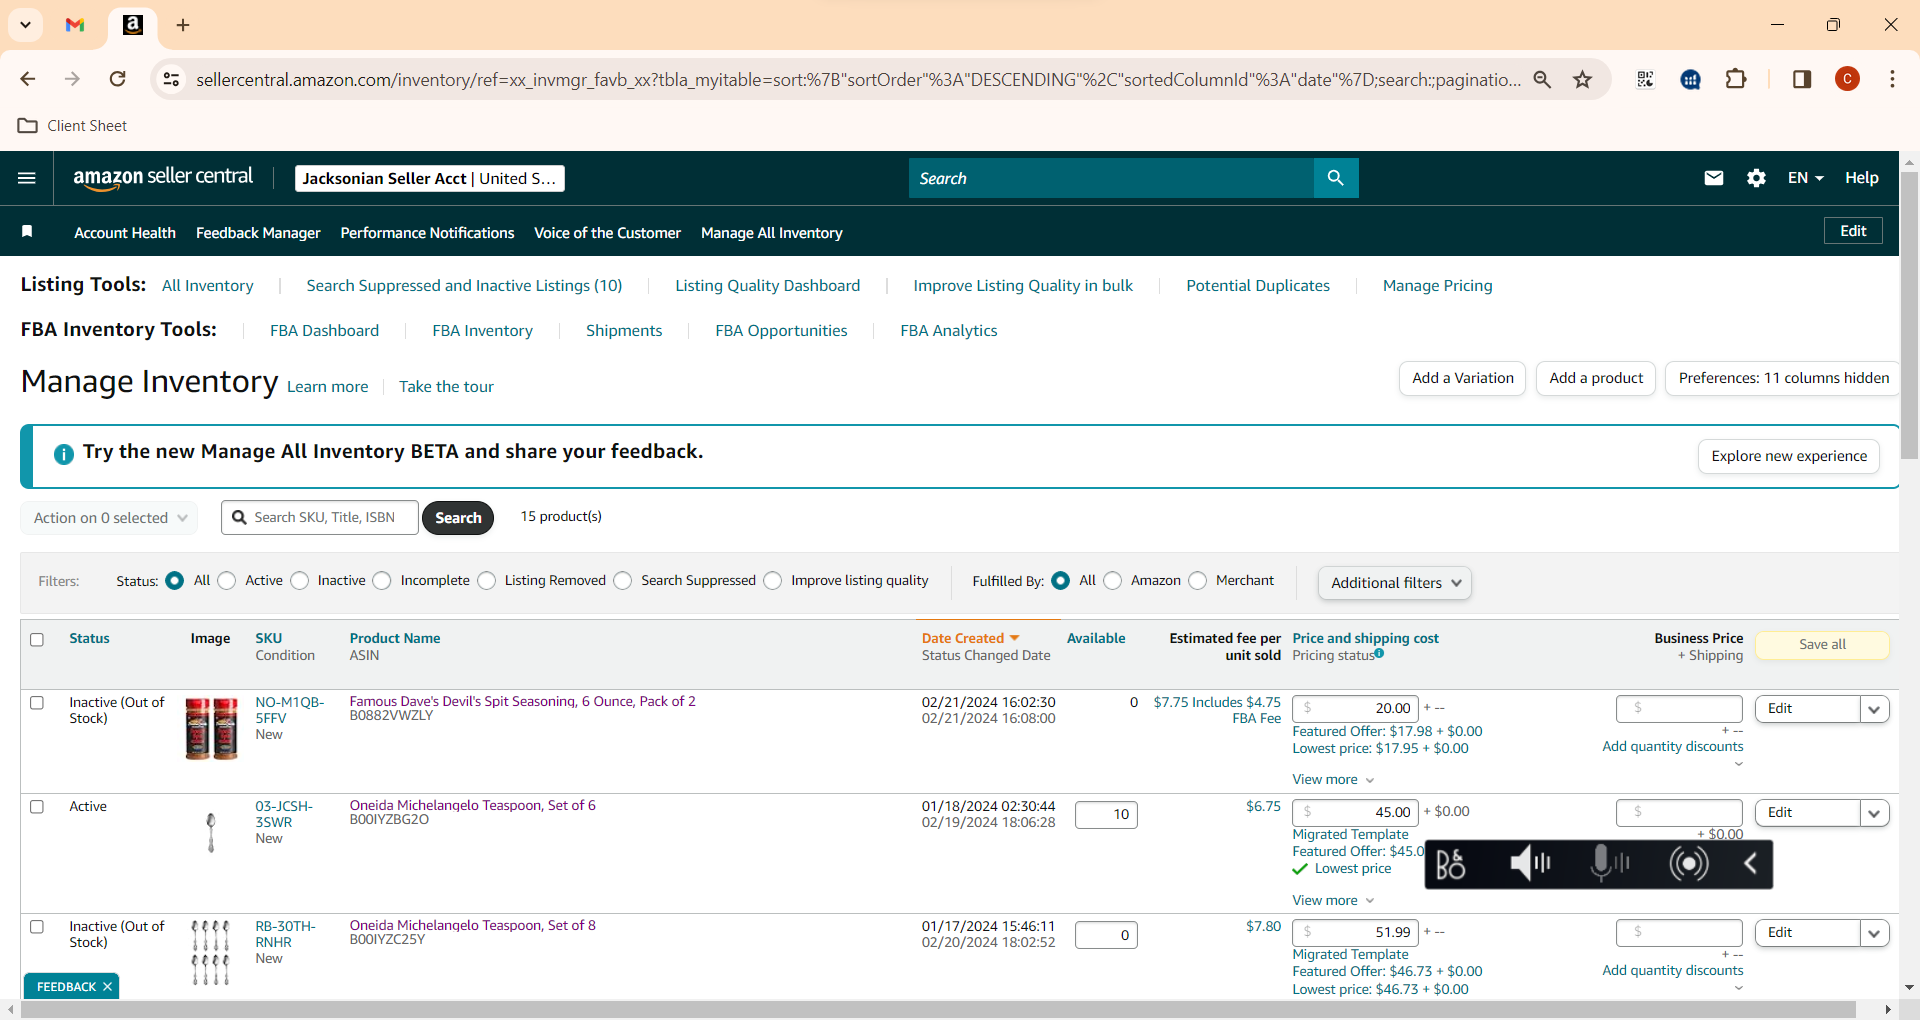This screenshot has width=1920, height=1020.
Task: Open a new browser tab
Action: (x=183, y=25)
